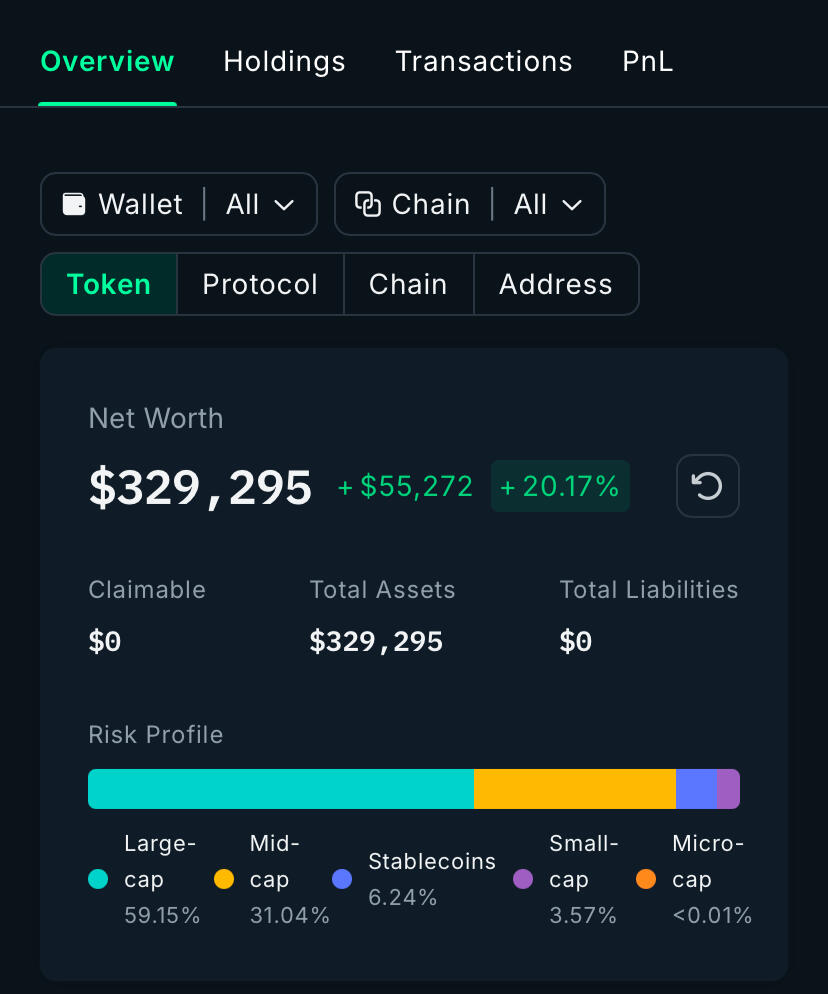Click the Small-cap purple legend dot
This screenshot has width=828, height=994.
click(x=523, y=879)
